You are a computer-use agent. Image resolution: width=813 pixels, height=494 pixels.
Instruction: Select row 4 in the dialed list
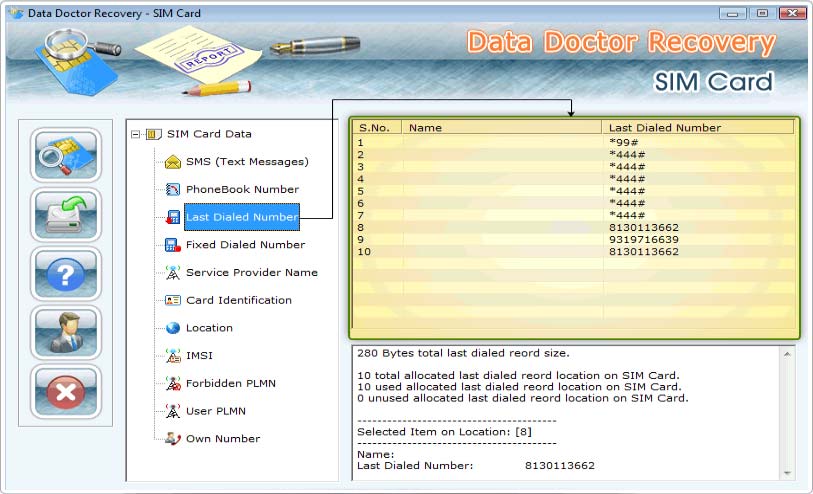[573, 179]
